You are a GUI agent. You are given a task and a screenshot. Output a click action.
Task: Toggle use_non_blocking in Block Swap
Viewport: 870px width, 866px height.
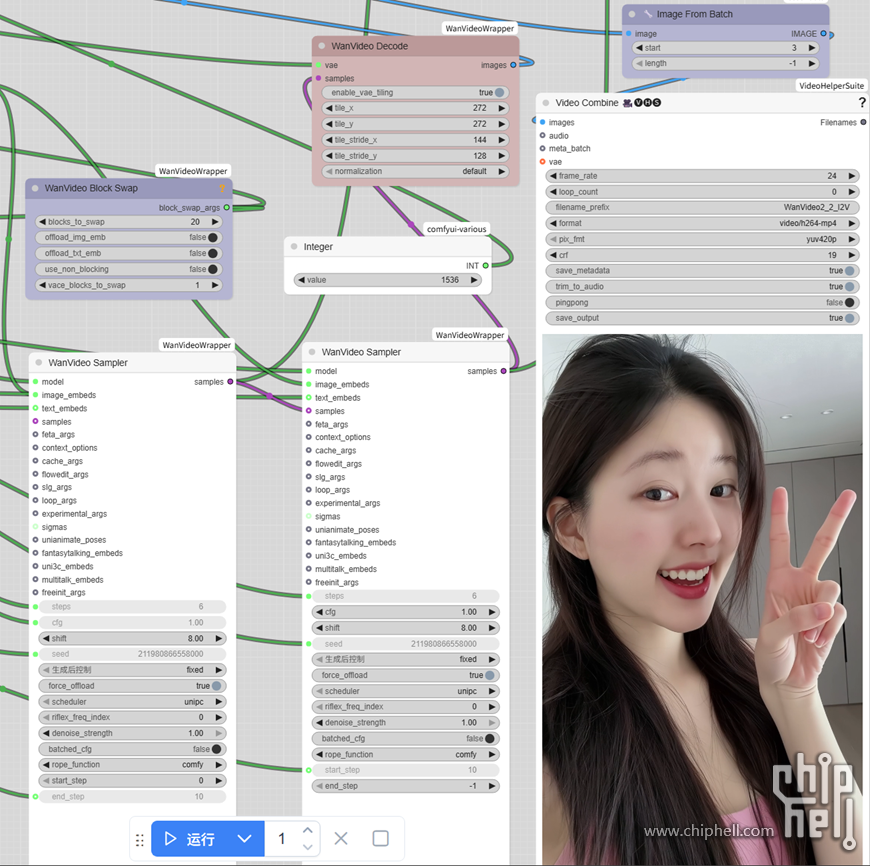(129, 269)
